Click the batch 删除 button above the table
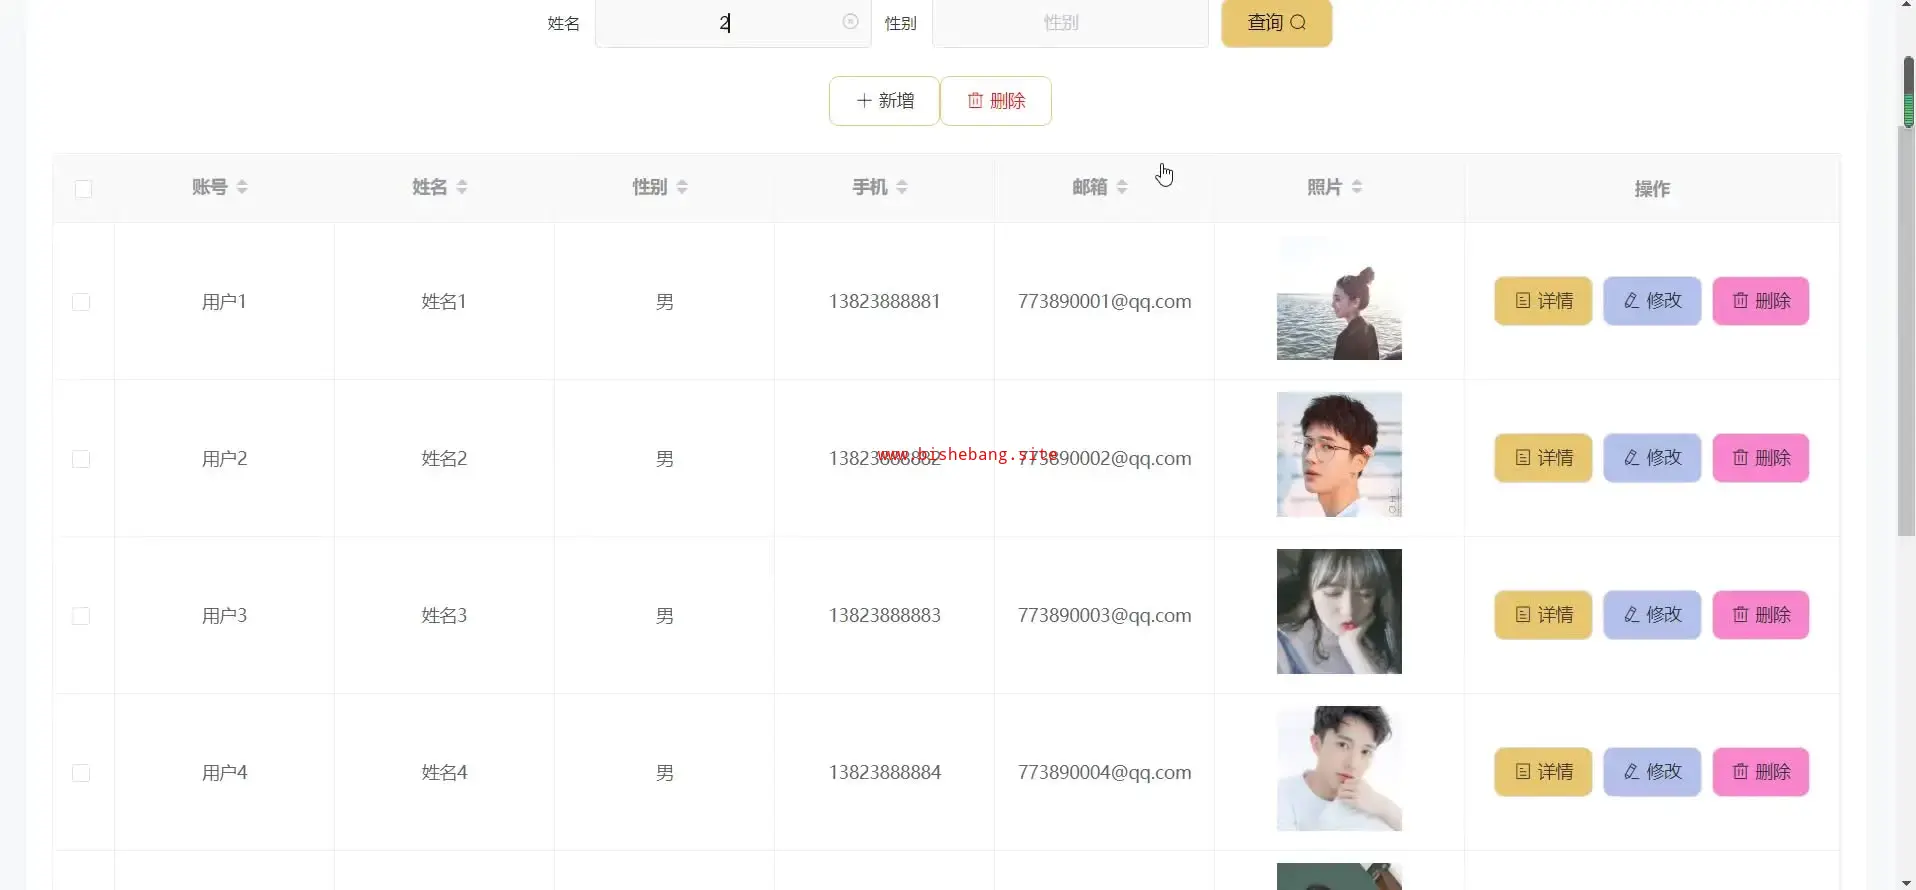 pyautogui.click(x=996, y=101)
